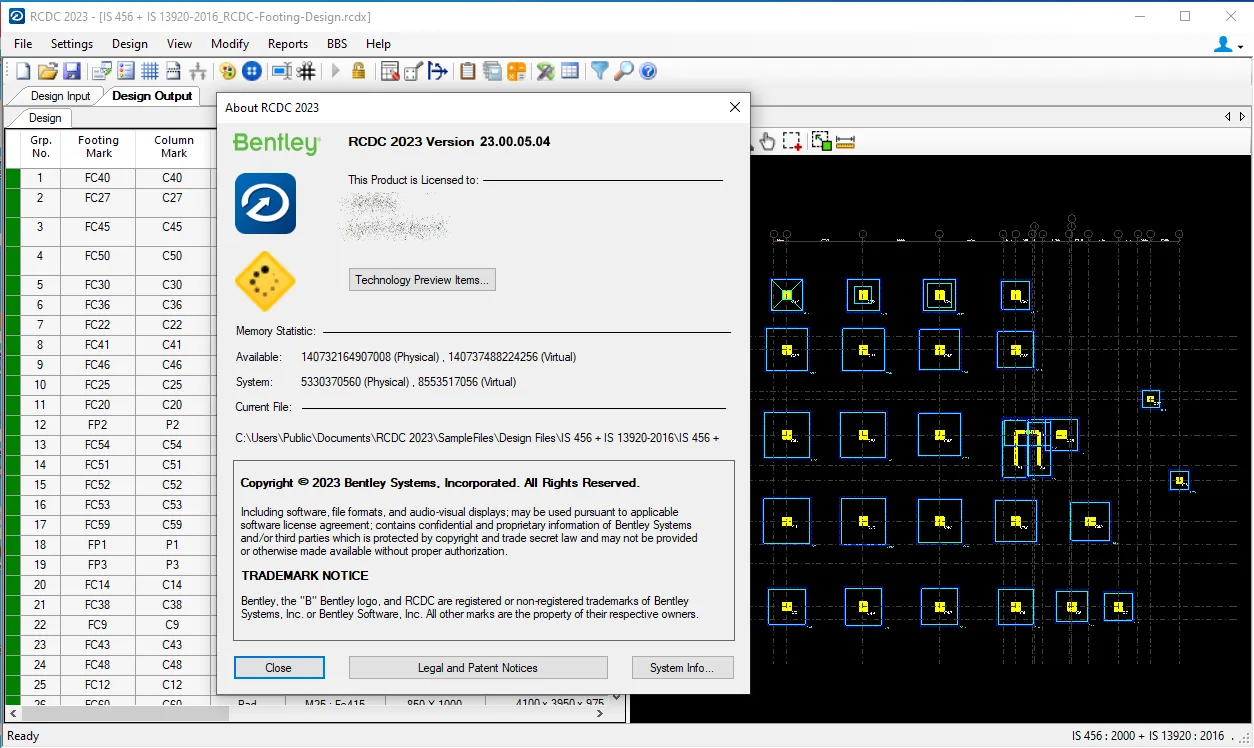Click the New file toolbar icon
This screenshot has width=1254, height=748.
coord(23,71)
